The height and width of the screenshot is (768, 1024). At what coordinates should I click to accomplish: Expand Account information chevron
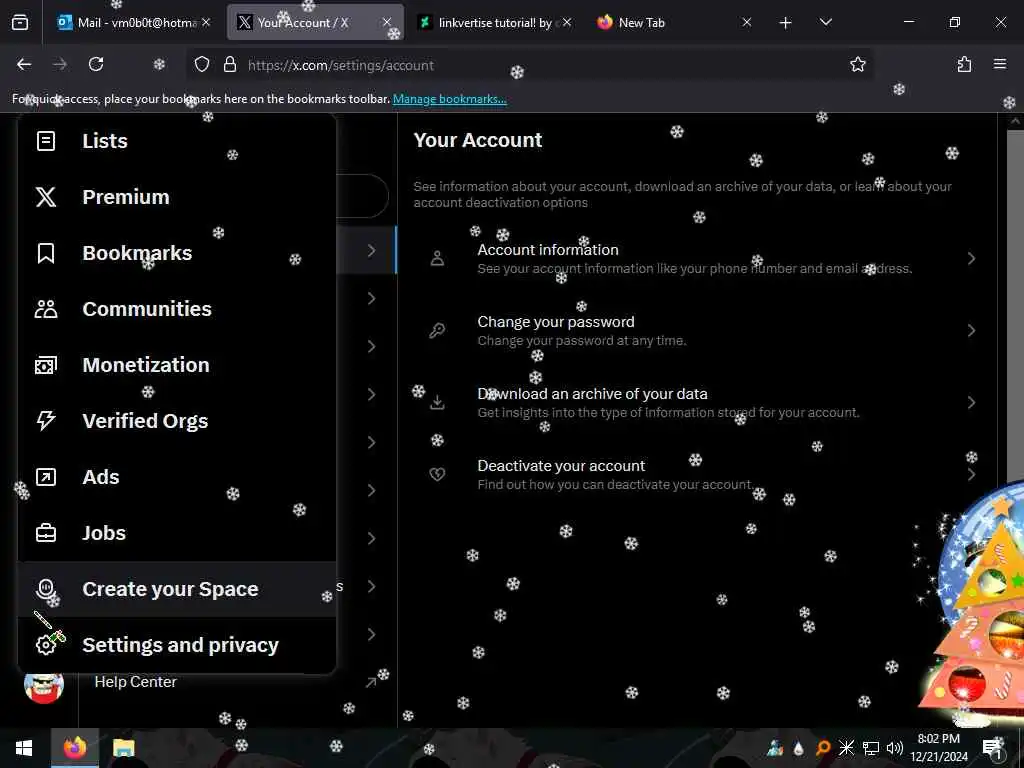[x=972, y=259]
